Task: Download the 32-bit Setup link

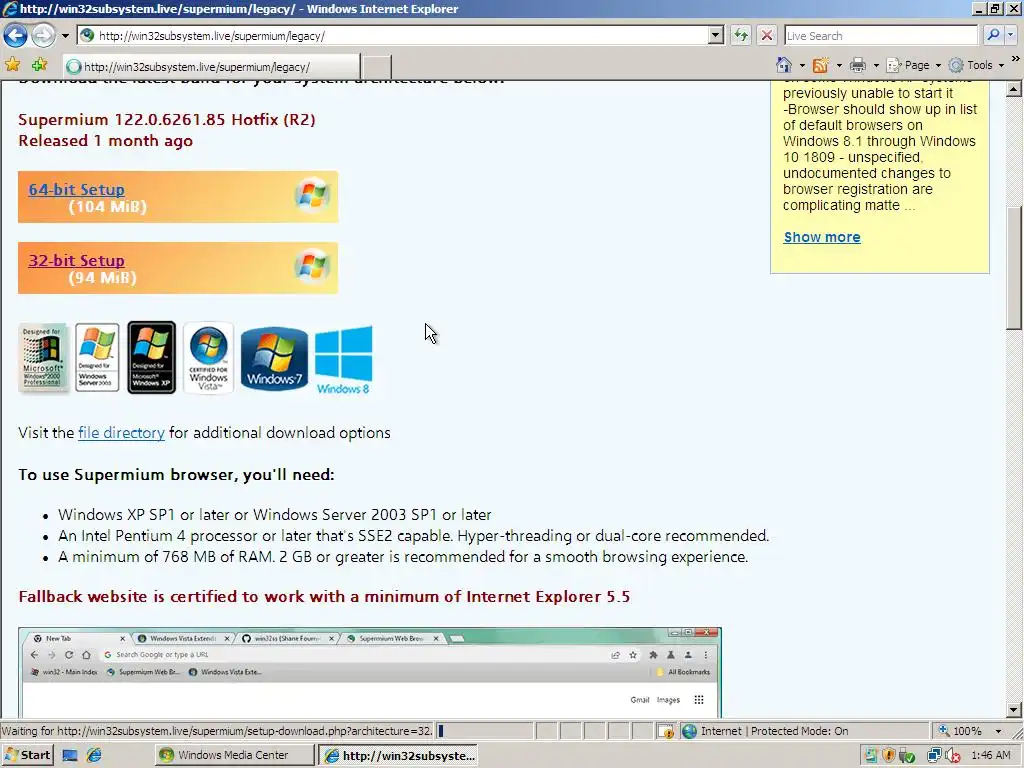Action: click(76, 261)
